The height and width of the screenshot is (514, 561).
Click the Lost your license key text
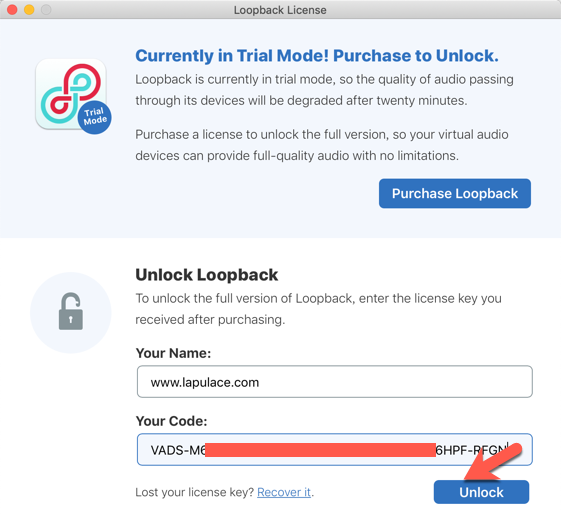coord(195,492)
